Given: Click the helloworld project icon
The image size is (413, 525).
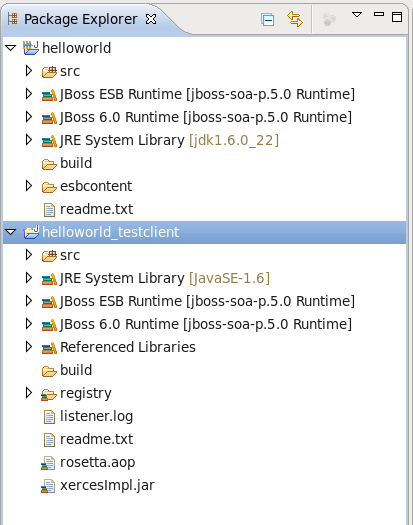Looking at the screenshot, I should [31, 48].
